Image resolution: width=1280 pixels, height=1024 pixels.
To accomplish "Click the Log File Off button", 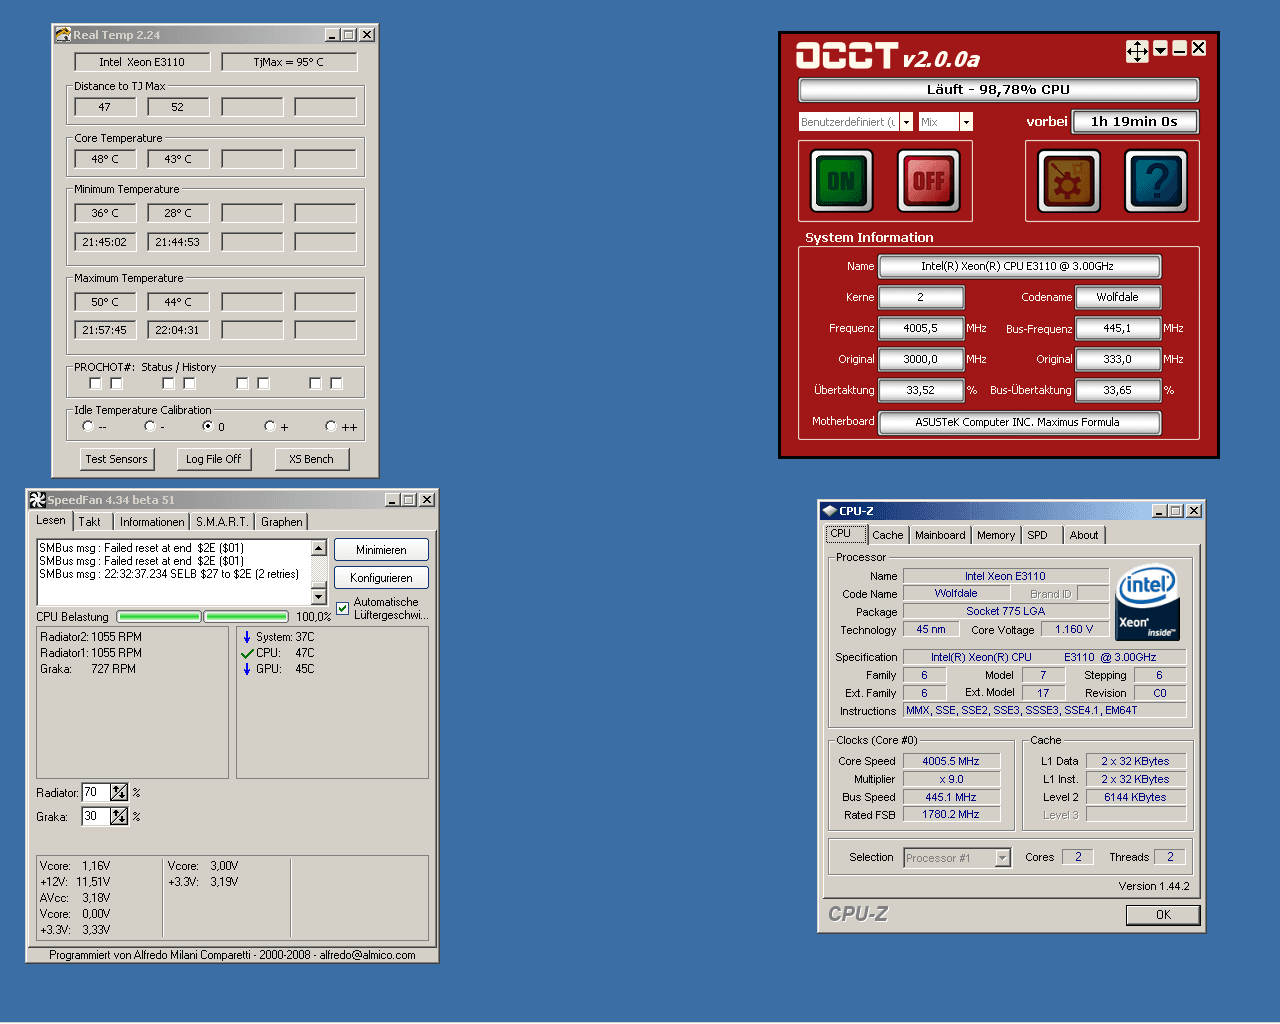I will pos(214,459).
